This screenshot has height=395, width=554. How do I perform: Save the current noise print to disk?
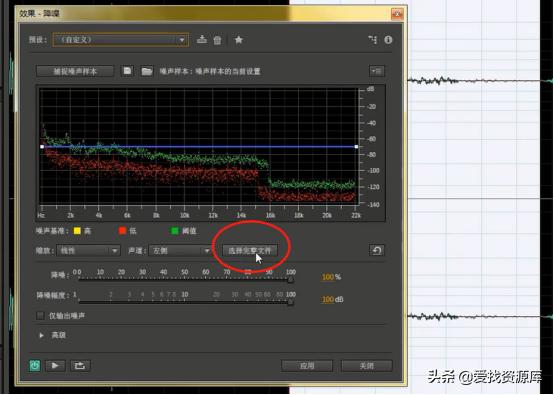point(127,71)
